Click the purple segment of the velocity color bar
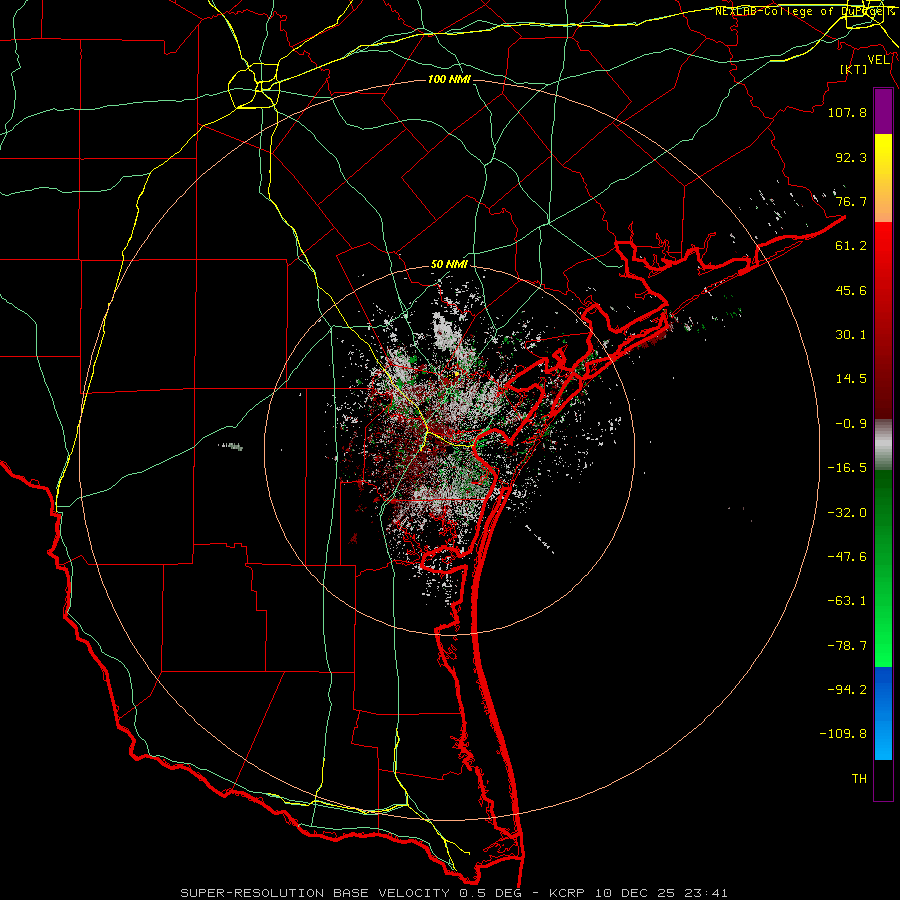Image resolution: width=900 pixels, height=900 pixels. (x=883, y=112)
